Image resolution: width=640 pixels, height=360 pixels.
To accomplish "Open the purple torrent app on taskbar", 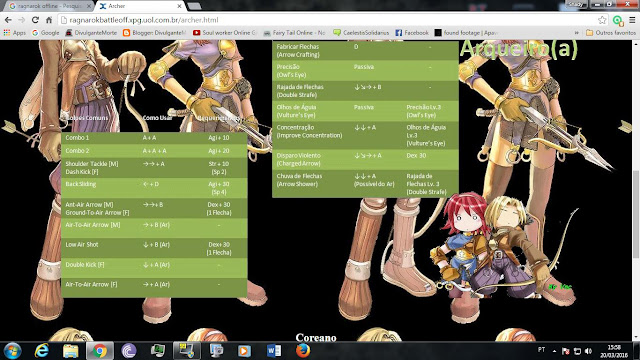I will [x=129, y=351].
